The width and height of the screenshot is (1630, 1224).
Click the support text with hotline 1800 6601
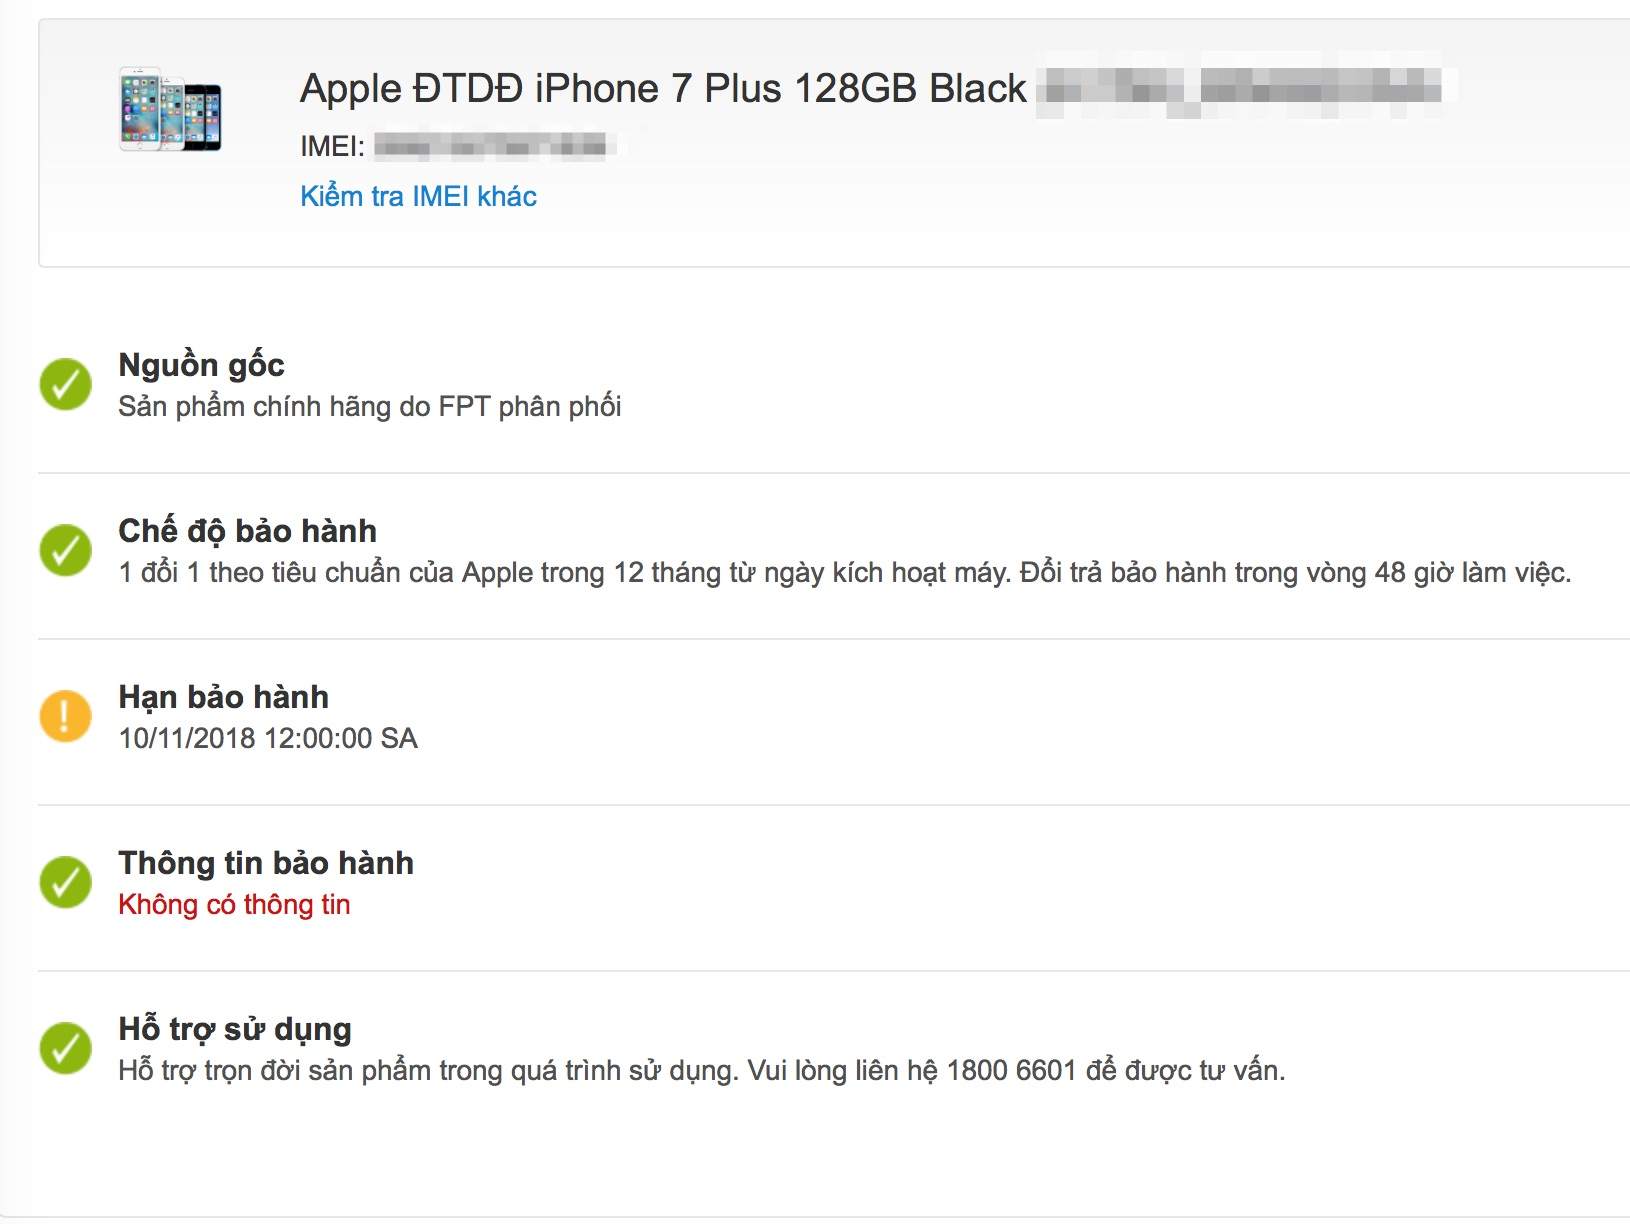coord(701,1071)
